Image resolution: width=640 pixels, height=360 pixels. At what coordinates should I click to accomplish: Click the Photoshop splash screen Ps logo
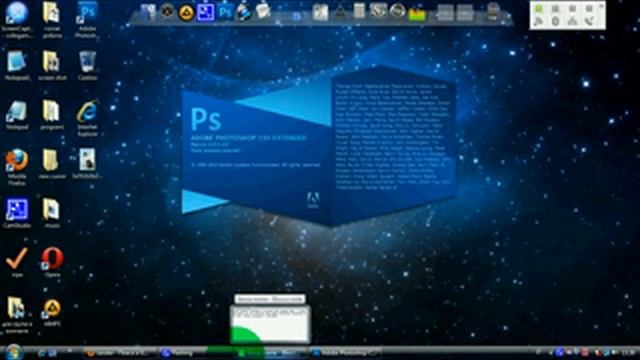[206, 119]
